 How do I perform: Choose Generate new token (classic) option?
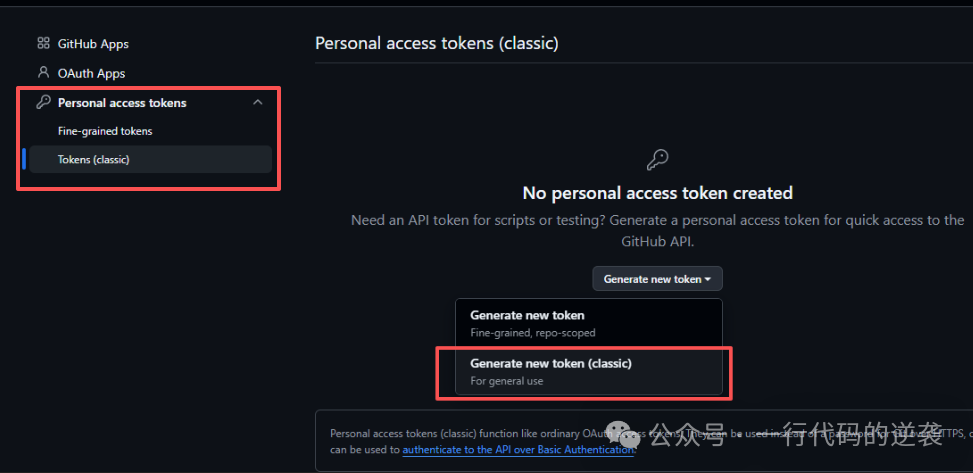click(588, 370)
